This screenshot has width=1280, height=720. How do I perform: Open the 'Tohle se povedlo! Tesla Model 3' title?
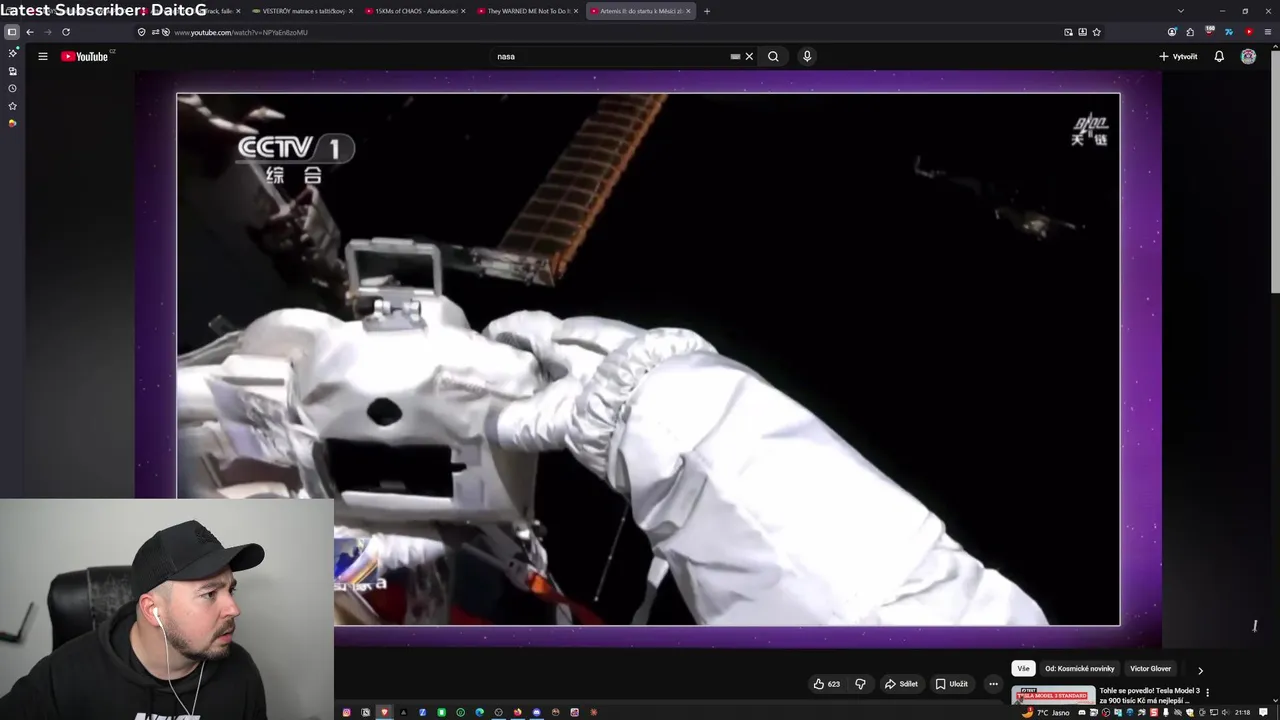[x=1149, y=695]
